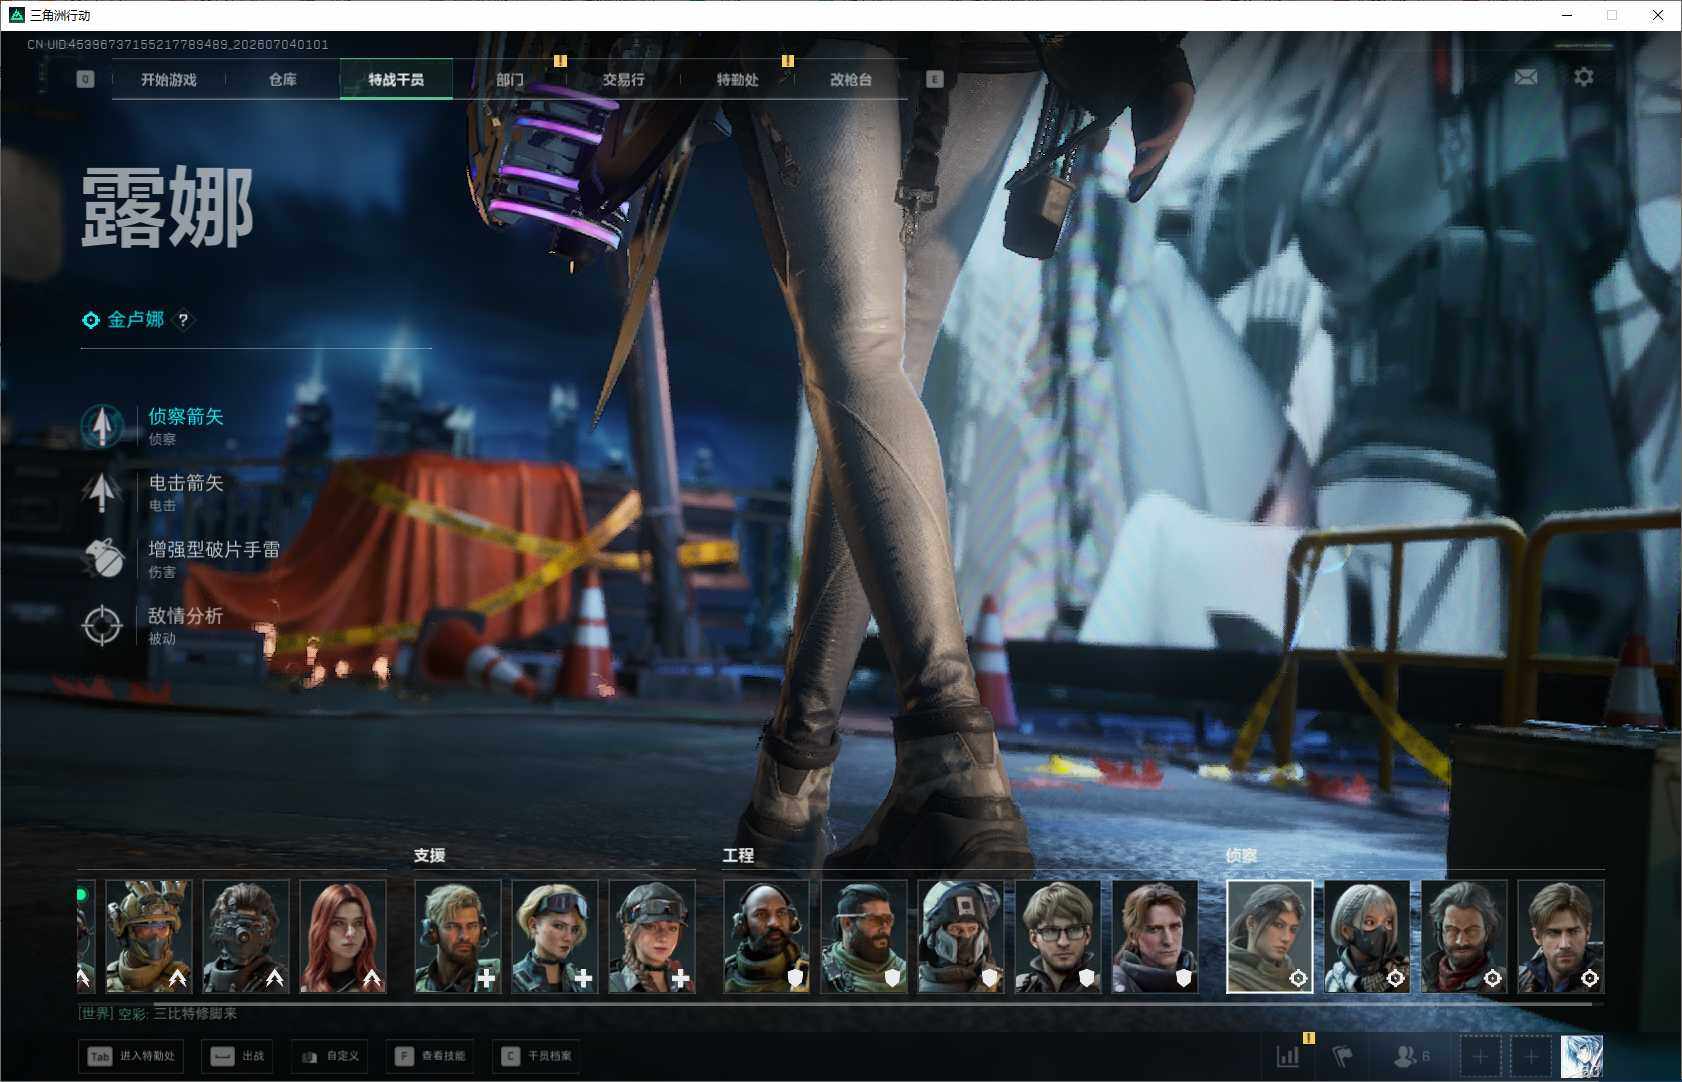Viewport: 1682px width, 1082px height.
Task: Click the first empty squad slot plus
Action: (1480, 1056)
